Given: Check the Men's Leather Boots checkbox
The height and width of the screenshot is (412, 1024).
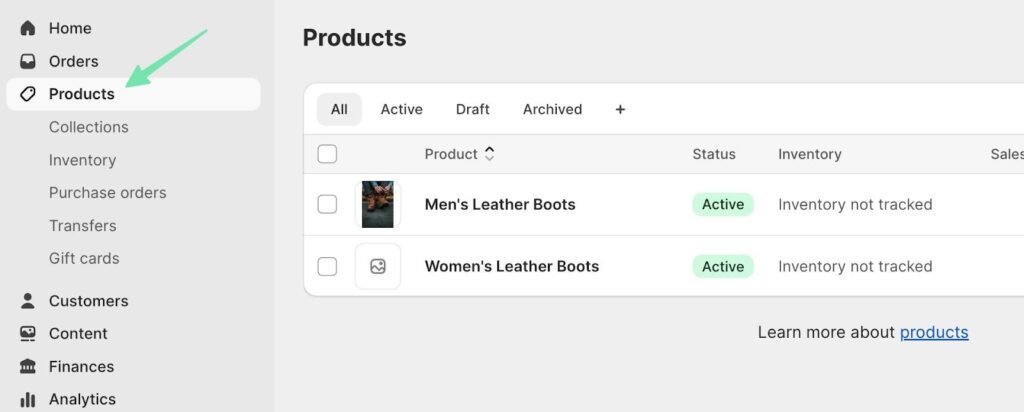Looking at the screenshot, I should 327,204.
